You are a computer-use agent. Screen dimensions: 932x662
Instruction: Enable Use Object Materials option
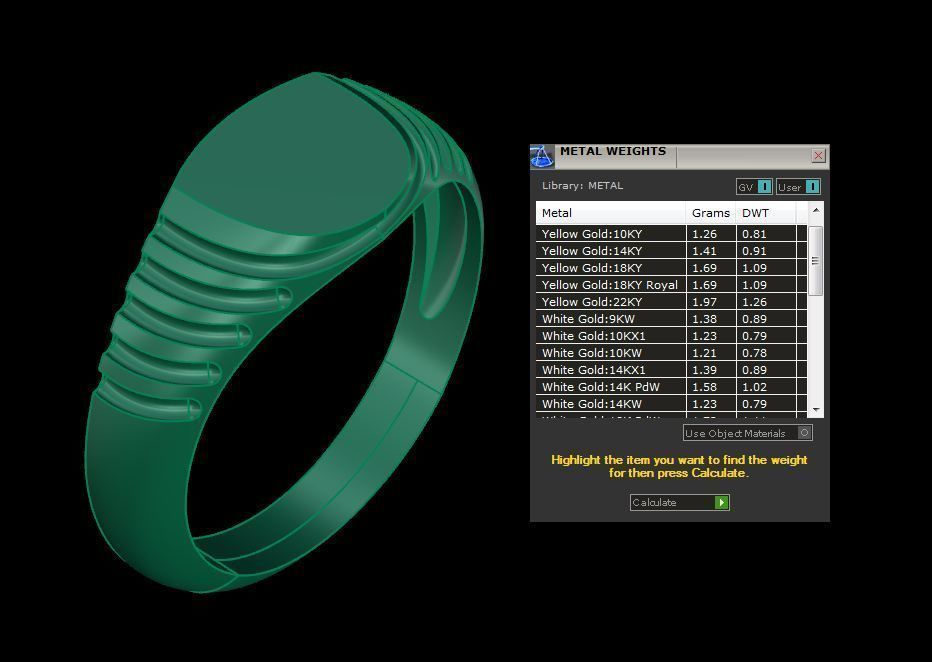748,433
